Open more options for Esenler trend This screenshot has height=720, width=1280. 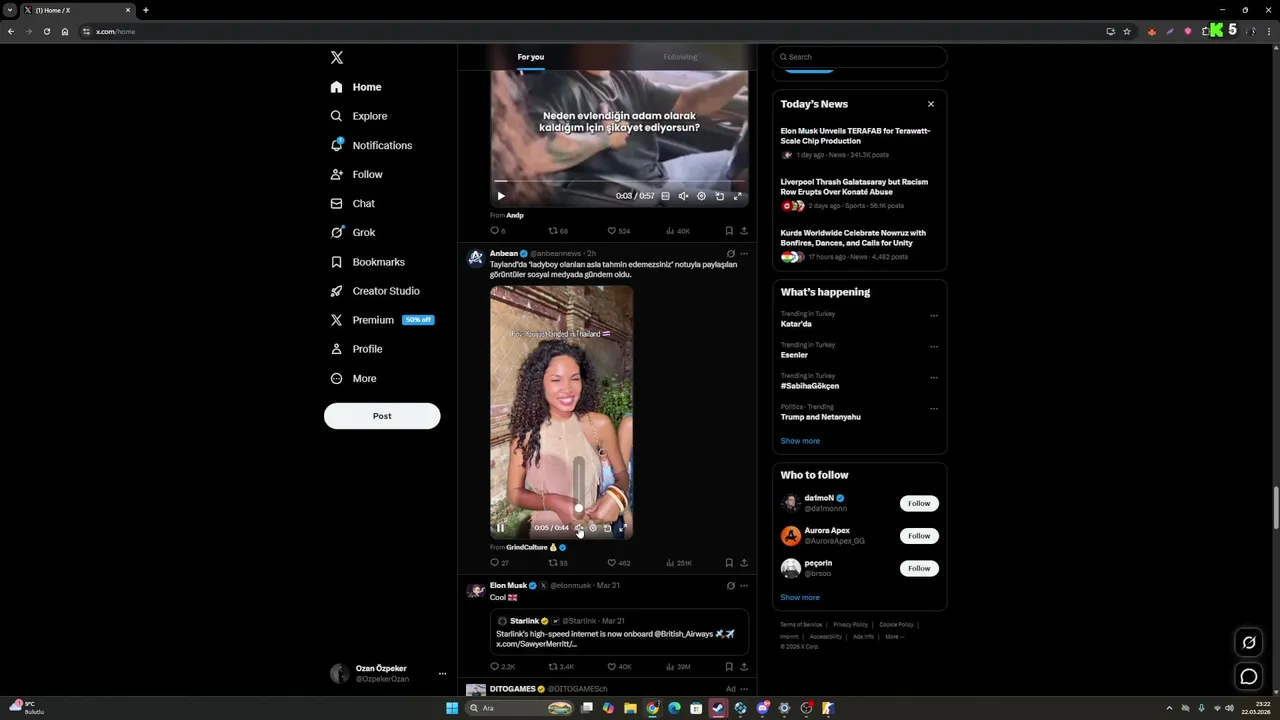coord(934,347)
